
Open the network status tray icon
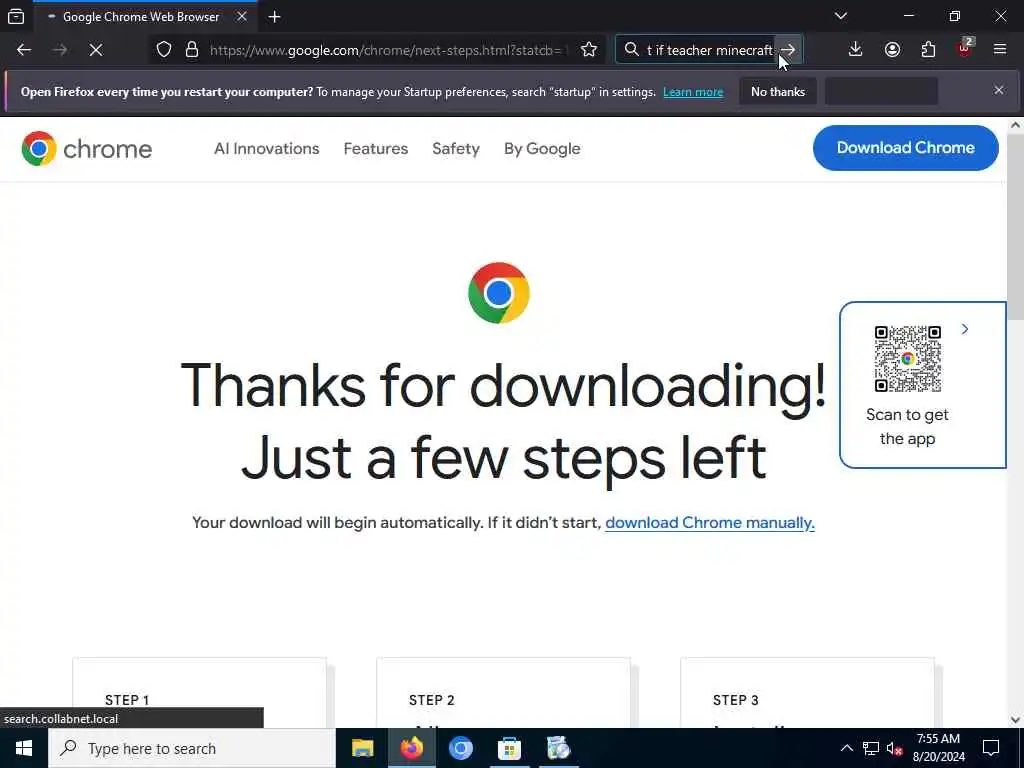point(871,748)
